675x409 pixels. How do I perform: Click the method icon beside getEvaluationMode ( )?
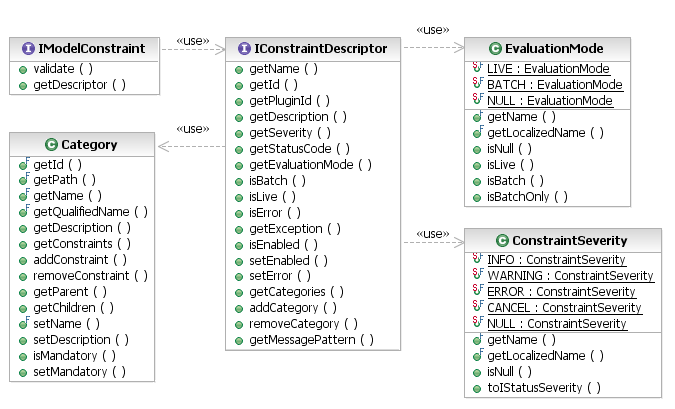tap(239, 166)
